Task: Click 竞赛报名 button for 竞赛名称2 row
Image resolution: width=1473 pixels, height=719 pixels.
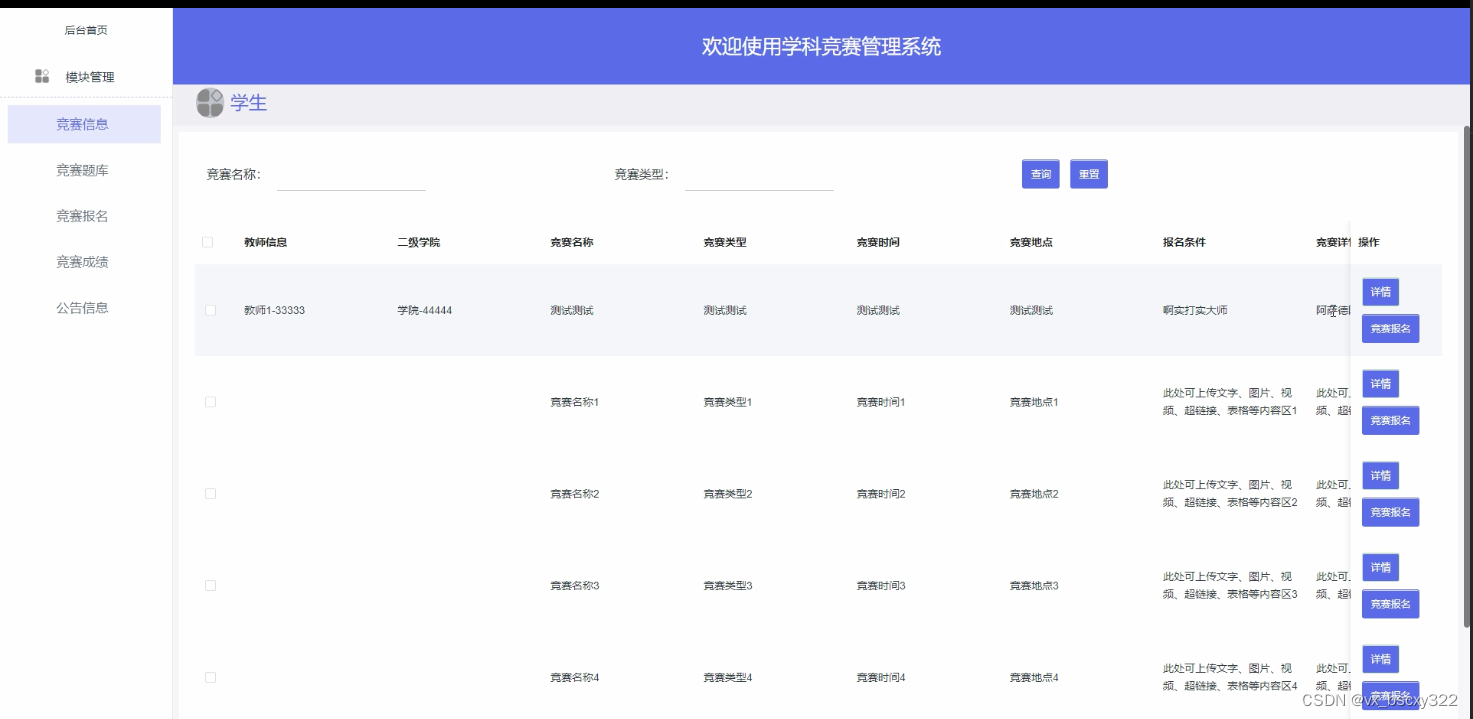Action: [x=1391, y=512]
